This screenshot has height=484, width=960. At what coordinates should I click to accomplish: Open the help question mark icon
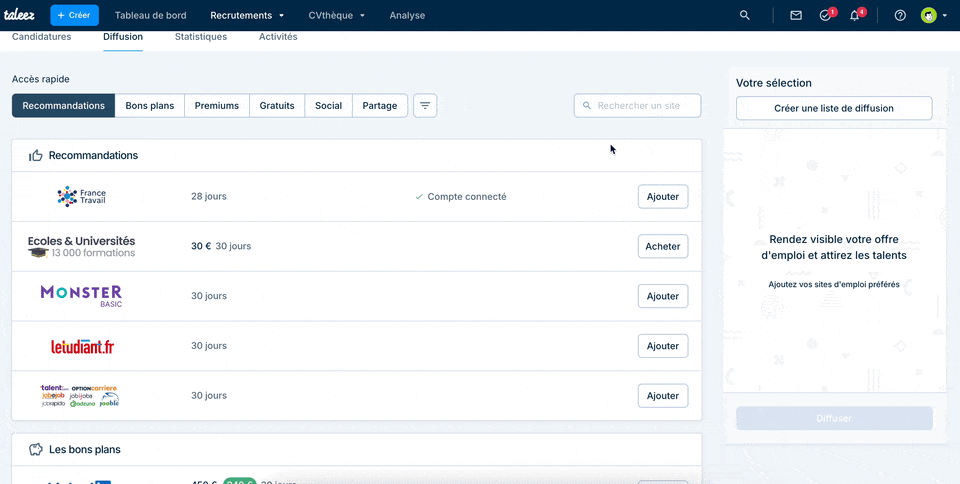tap(900, 15)
